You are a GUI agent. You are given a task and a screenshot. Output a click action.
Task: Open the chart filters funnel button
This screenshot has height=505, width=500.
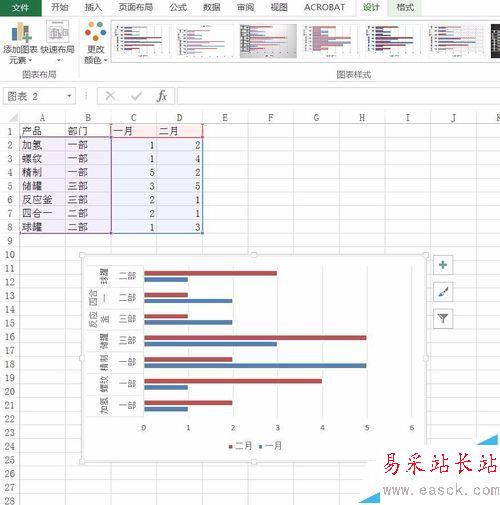point(443,319)
